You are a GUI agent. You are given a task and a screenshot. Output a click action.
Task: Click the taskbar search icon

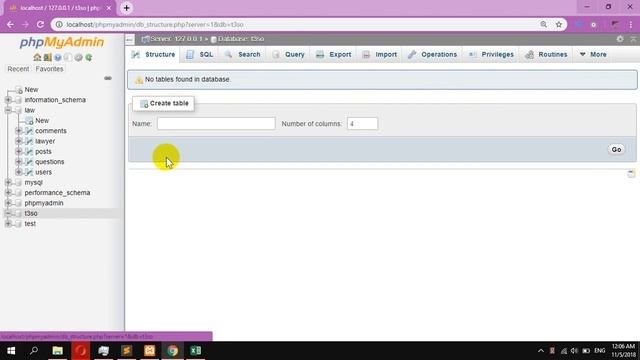pos(34,351)
